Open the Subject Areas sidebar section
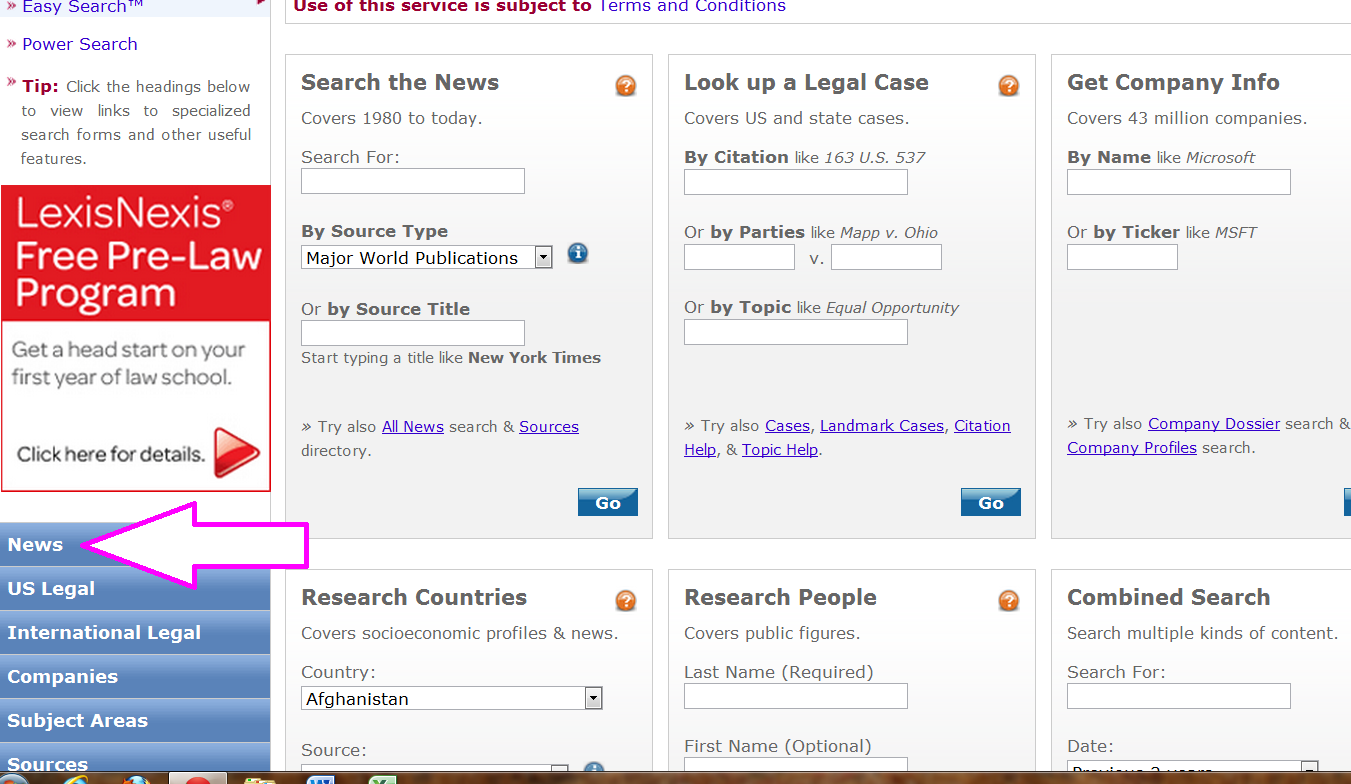1351x784 pixels. (135, 721)
